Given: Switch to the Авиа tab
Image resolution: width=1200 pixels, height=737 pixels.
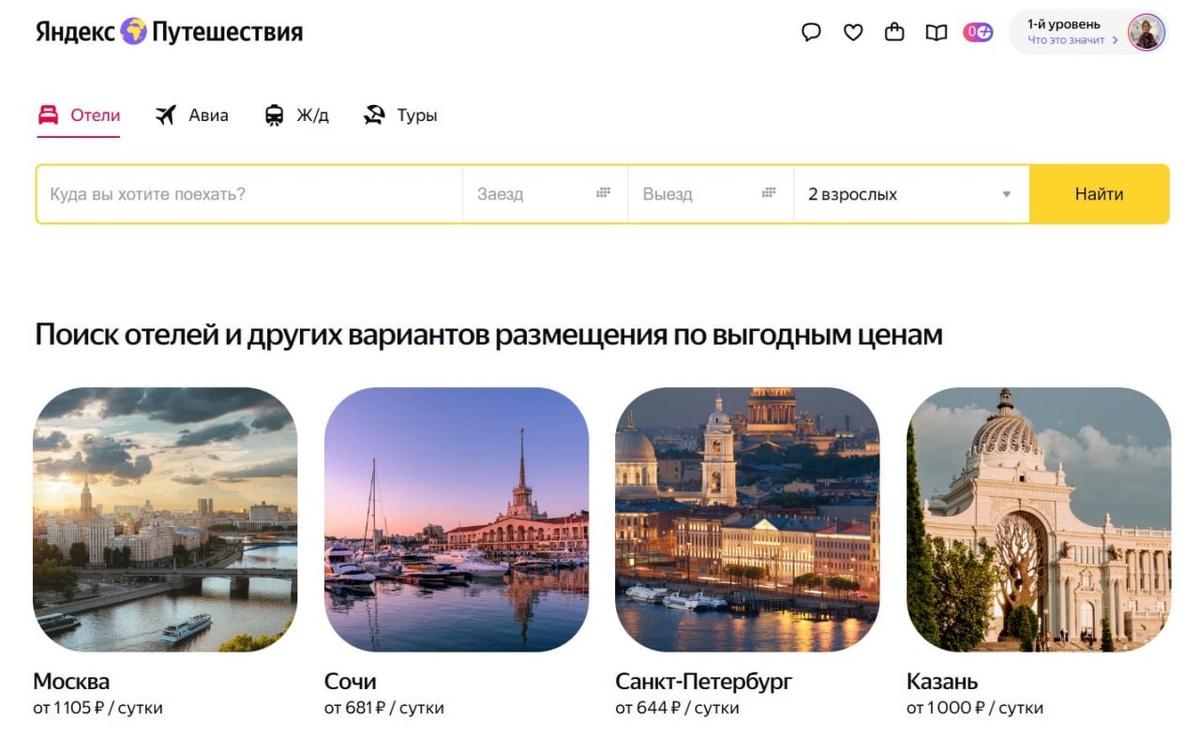Looking at the screenshot, I should tap(192, 115).
